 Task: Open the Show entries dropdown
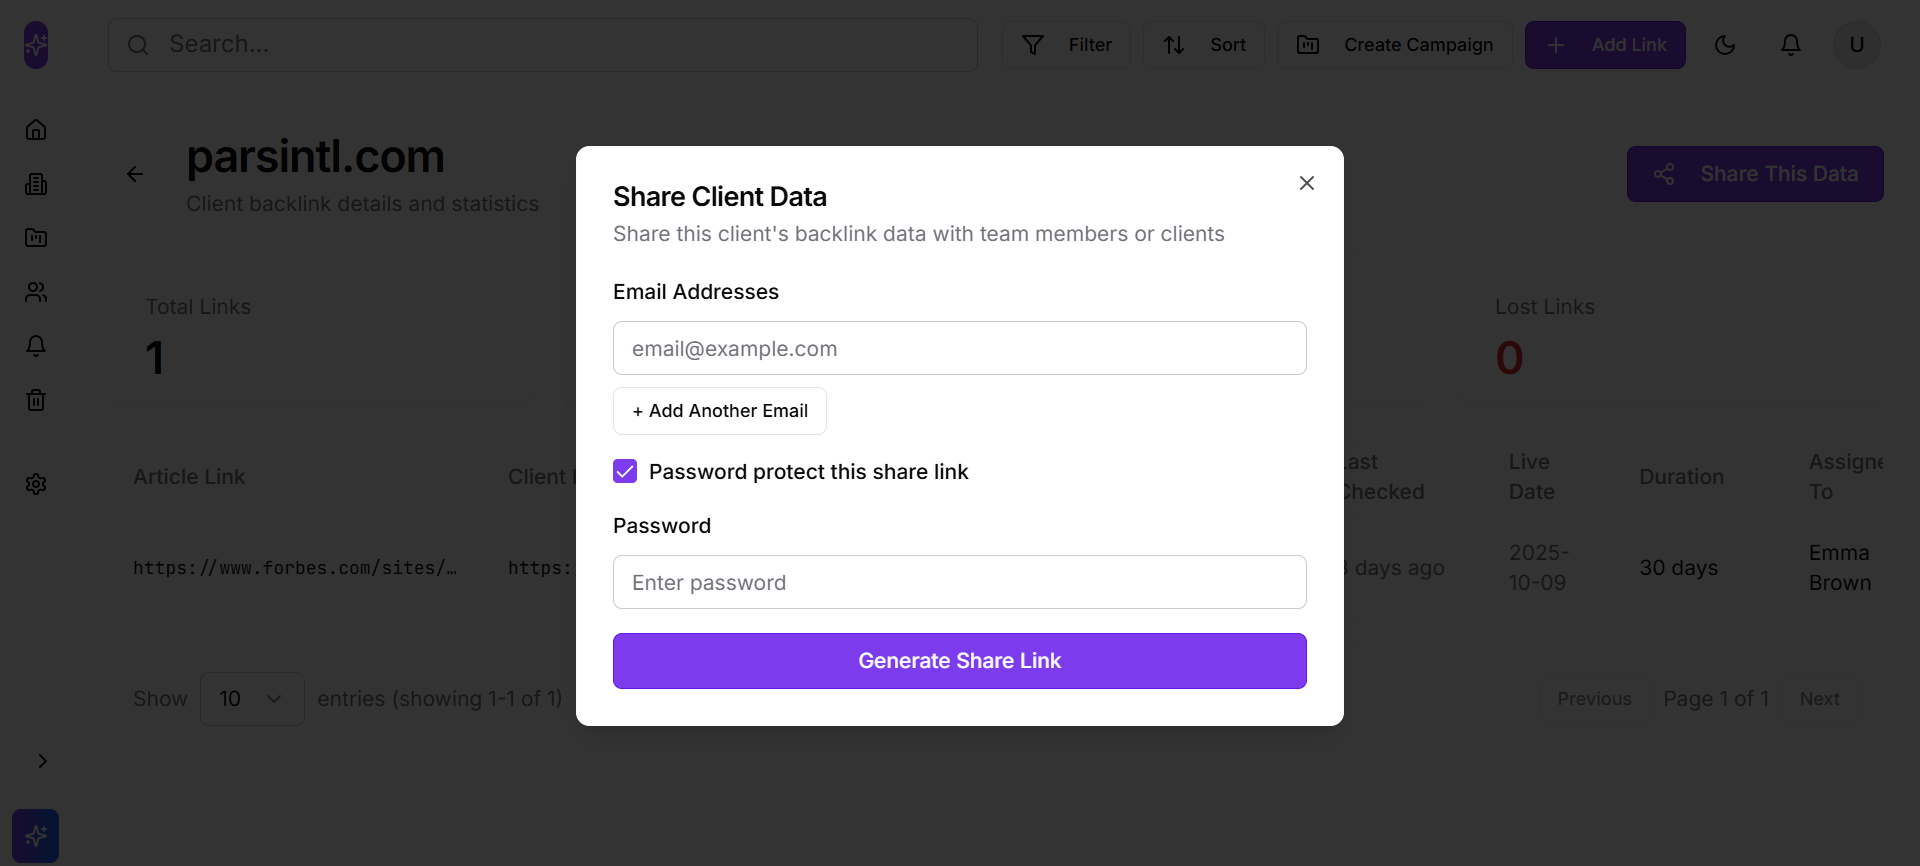click(251, 698)
